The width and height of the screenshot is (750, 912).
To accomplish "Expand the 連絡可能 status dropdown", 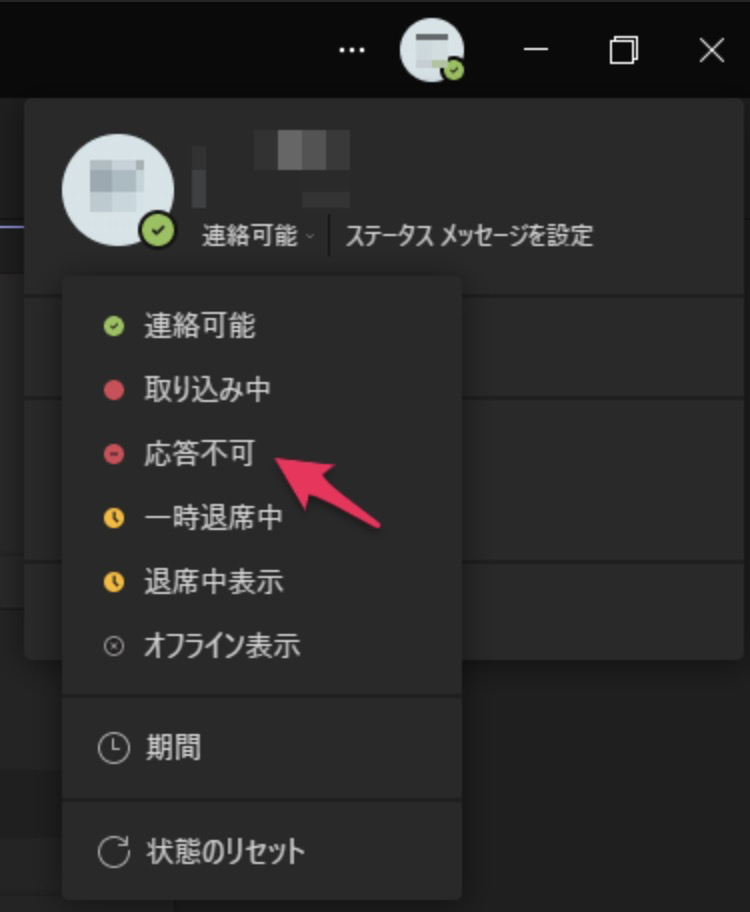I will tap(257, 236).
